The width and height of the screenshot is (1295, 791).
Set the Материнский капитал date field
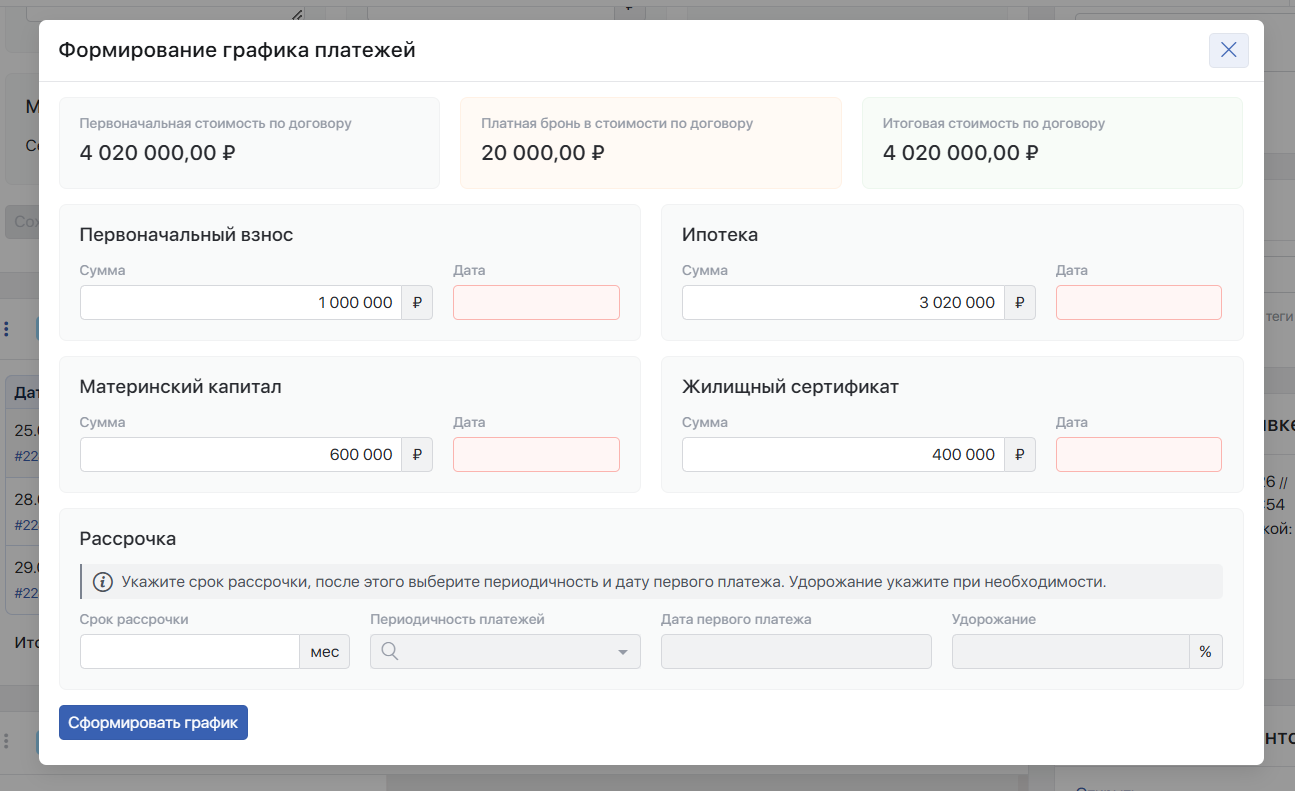pos(536,455)
